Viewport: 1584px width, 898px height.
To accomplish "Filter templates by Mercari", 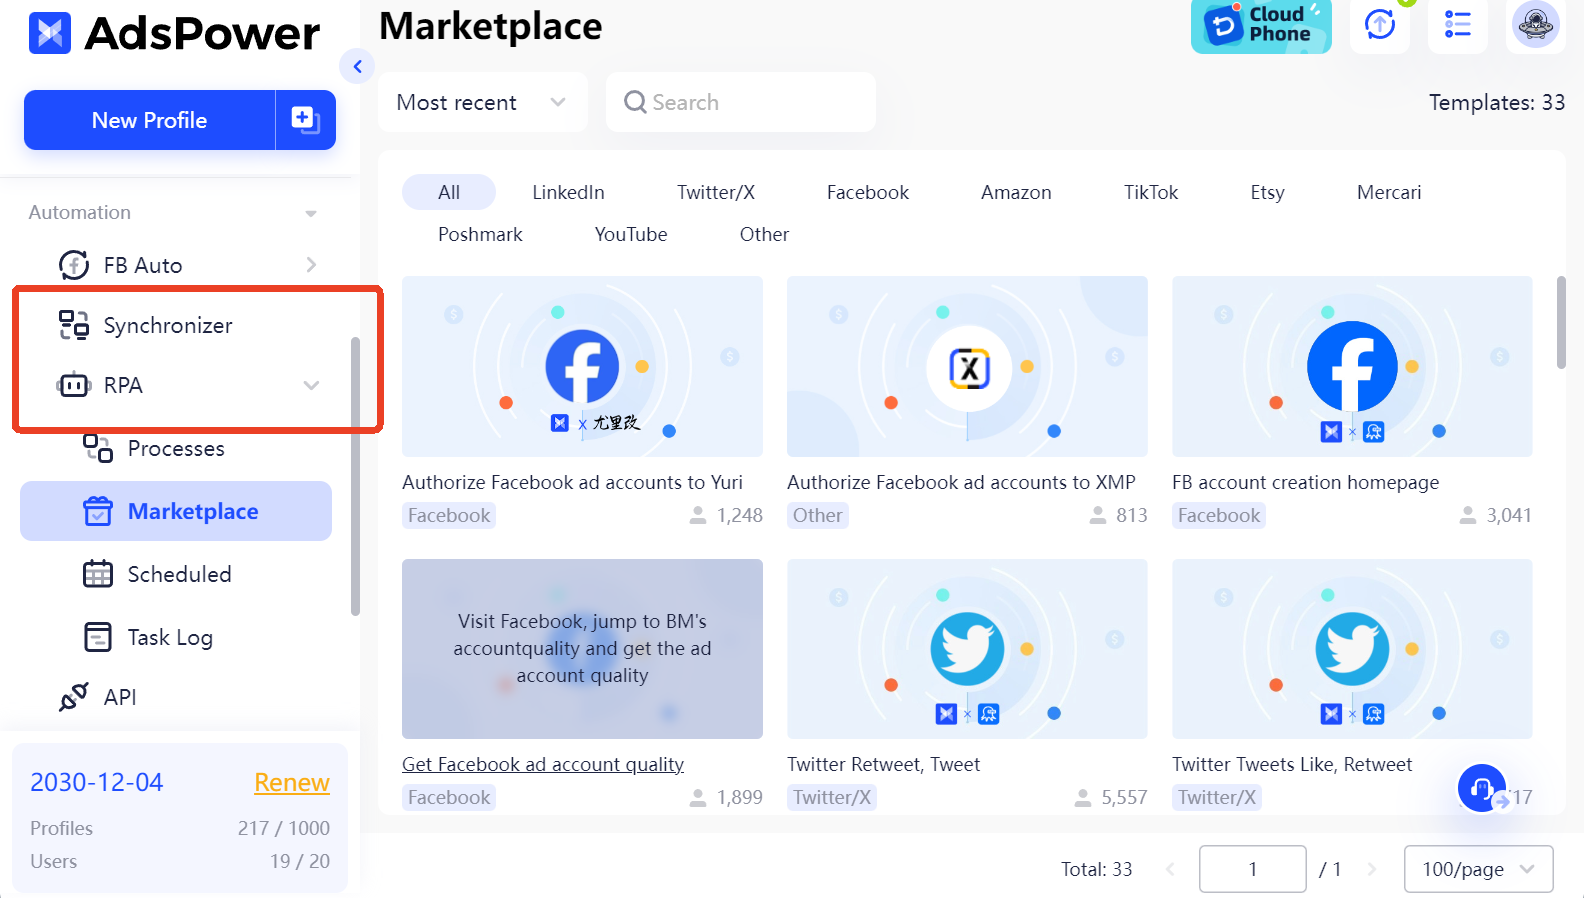I will click(1389, 192).
